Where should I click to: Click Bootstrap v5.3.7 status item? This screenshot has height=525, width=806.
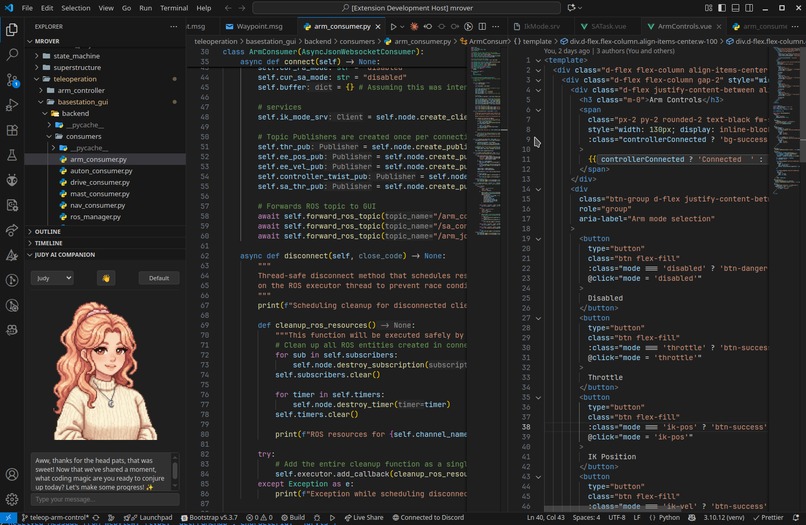[x=209, y=518]
